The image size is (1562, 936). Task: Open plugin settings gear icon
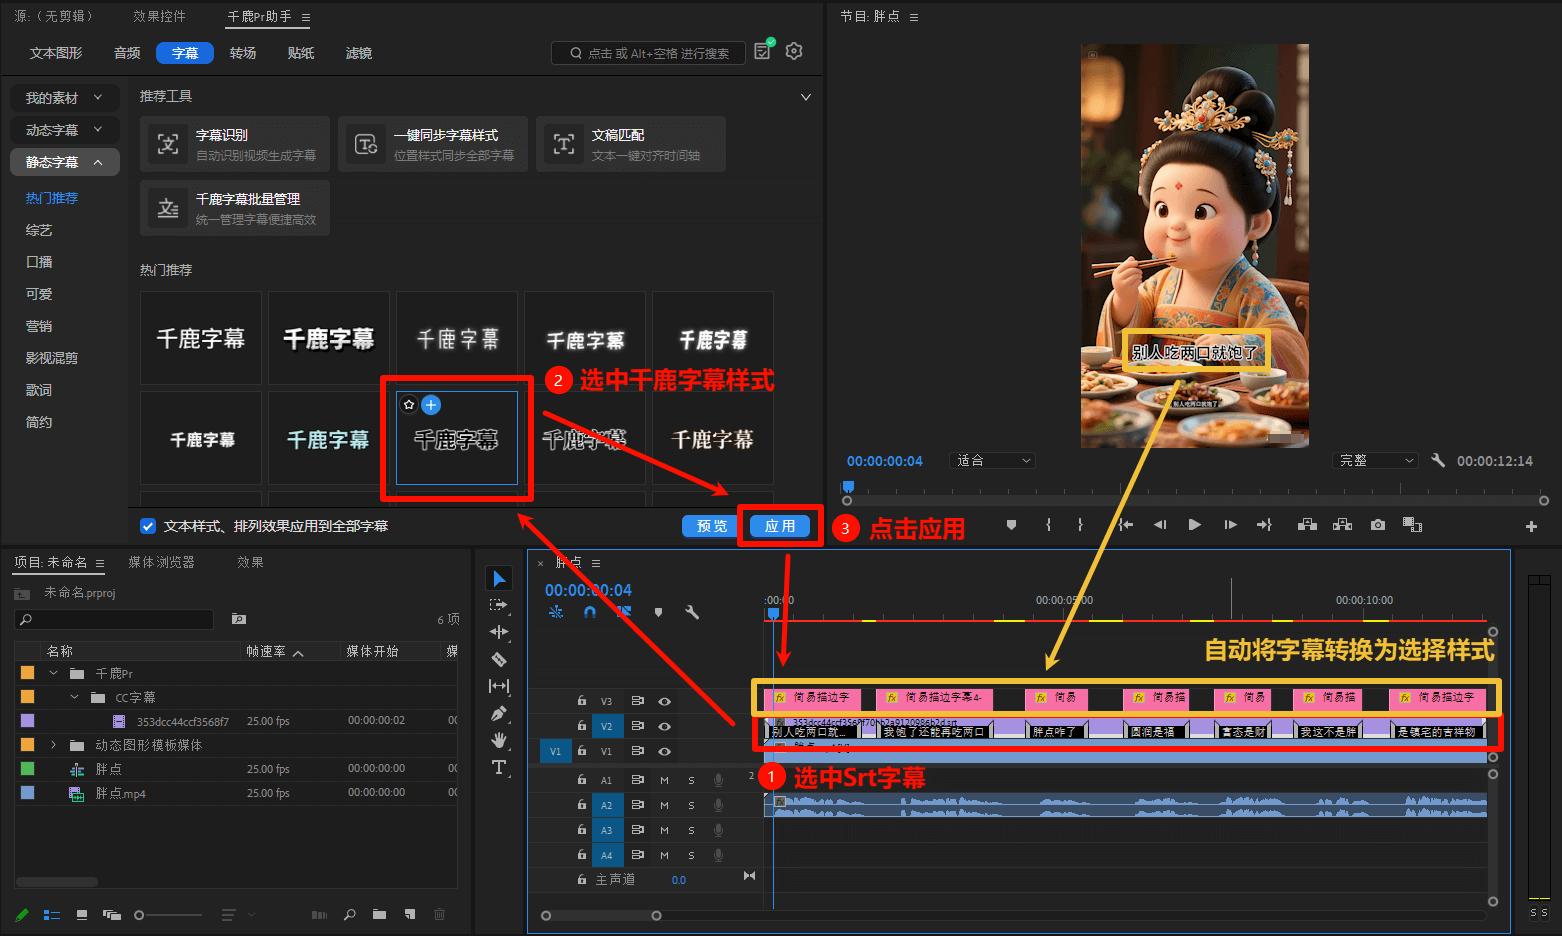pos(794,52)
